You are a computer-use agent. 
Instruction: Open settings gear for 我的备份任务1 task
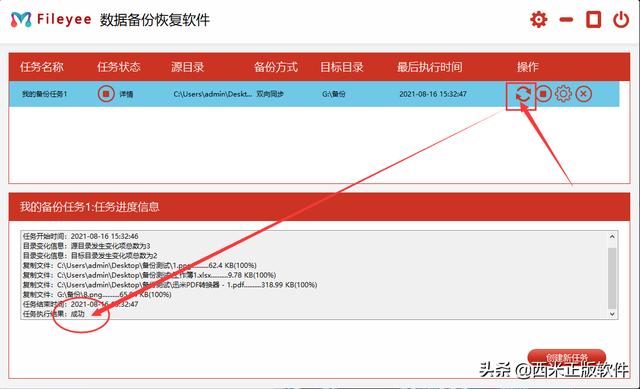tap(563, 94)
